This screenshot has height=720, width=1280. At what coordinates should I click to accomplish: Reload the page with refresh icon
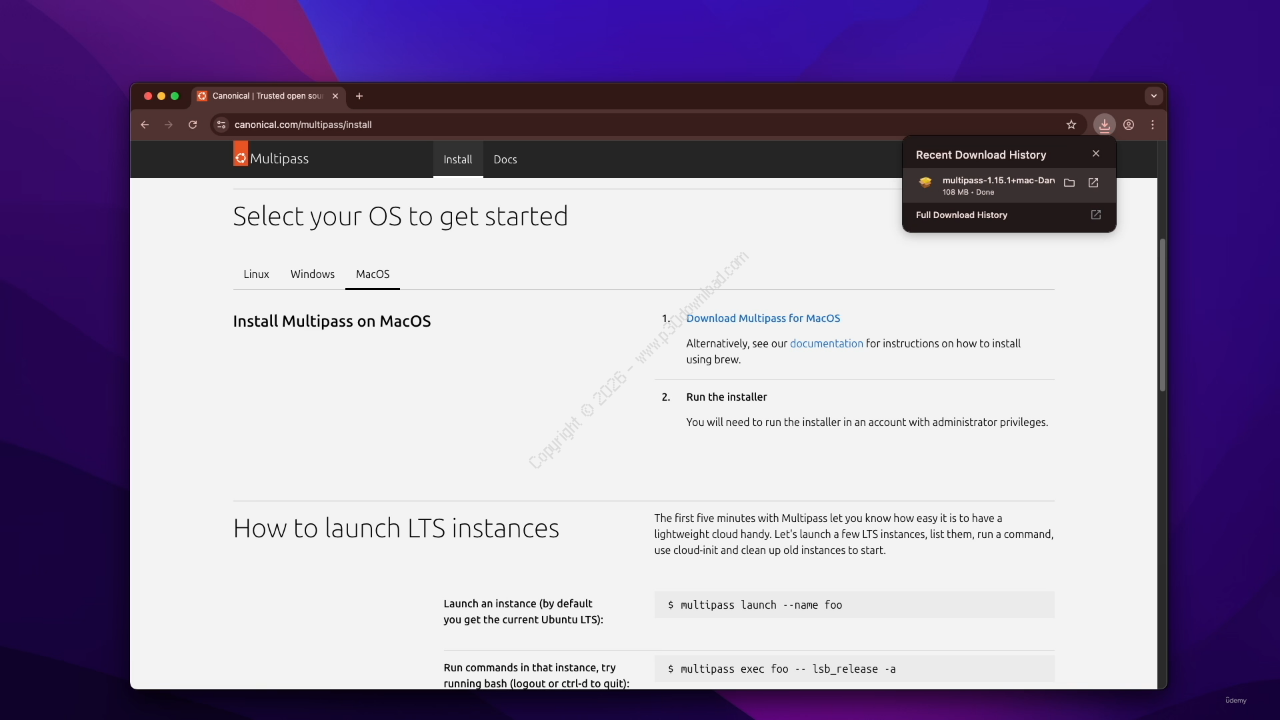tap(193, 125)
